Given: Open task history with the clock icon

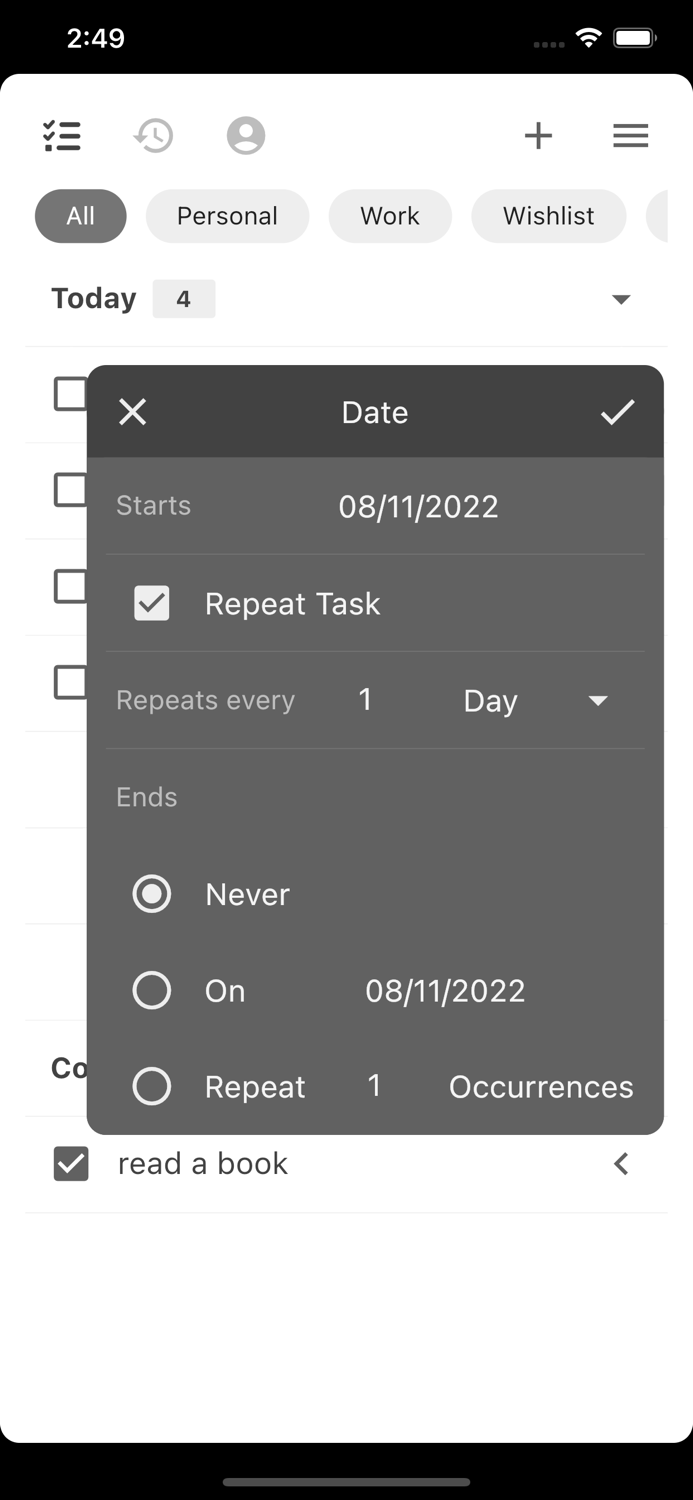Looking at the screenshot, I should pos(152,135).
